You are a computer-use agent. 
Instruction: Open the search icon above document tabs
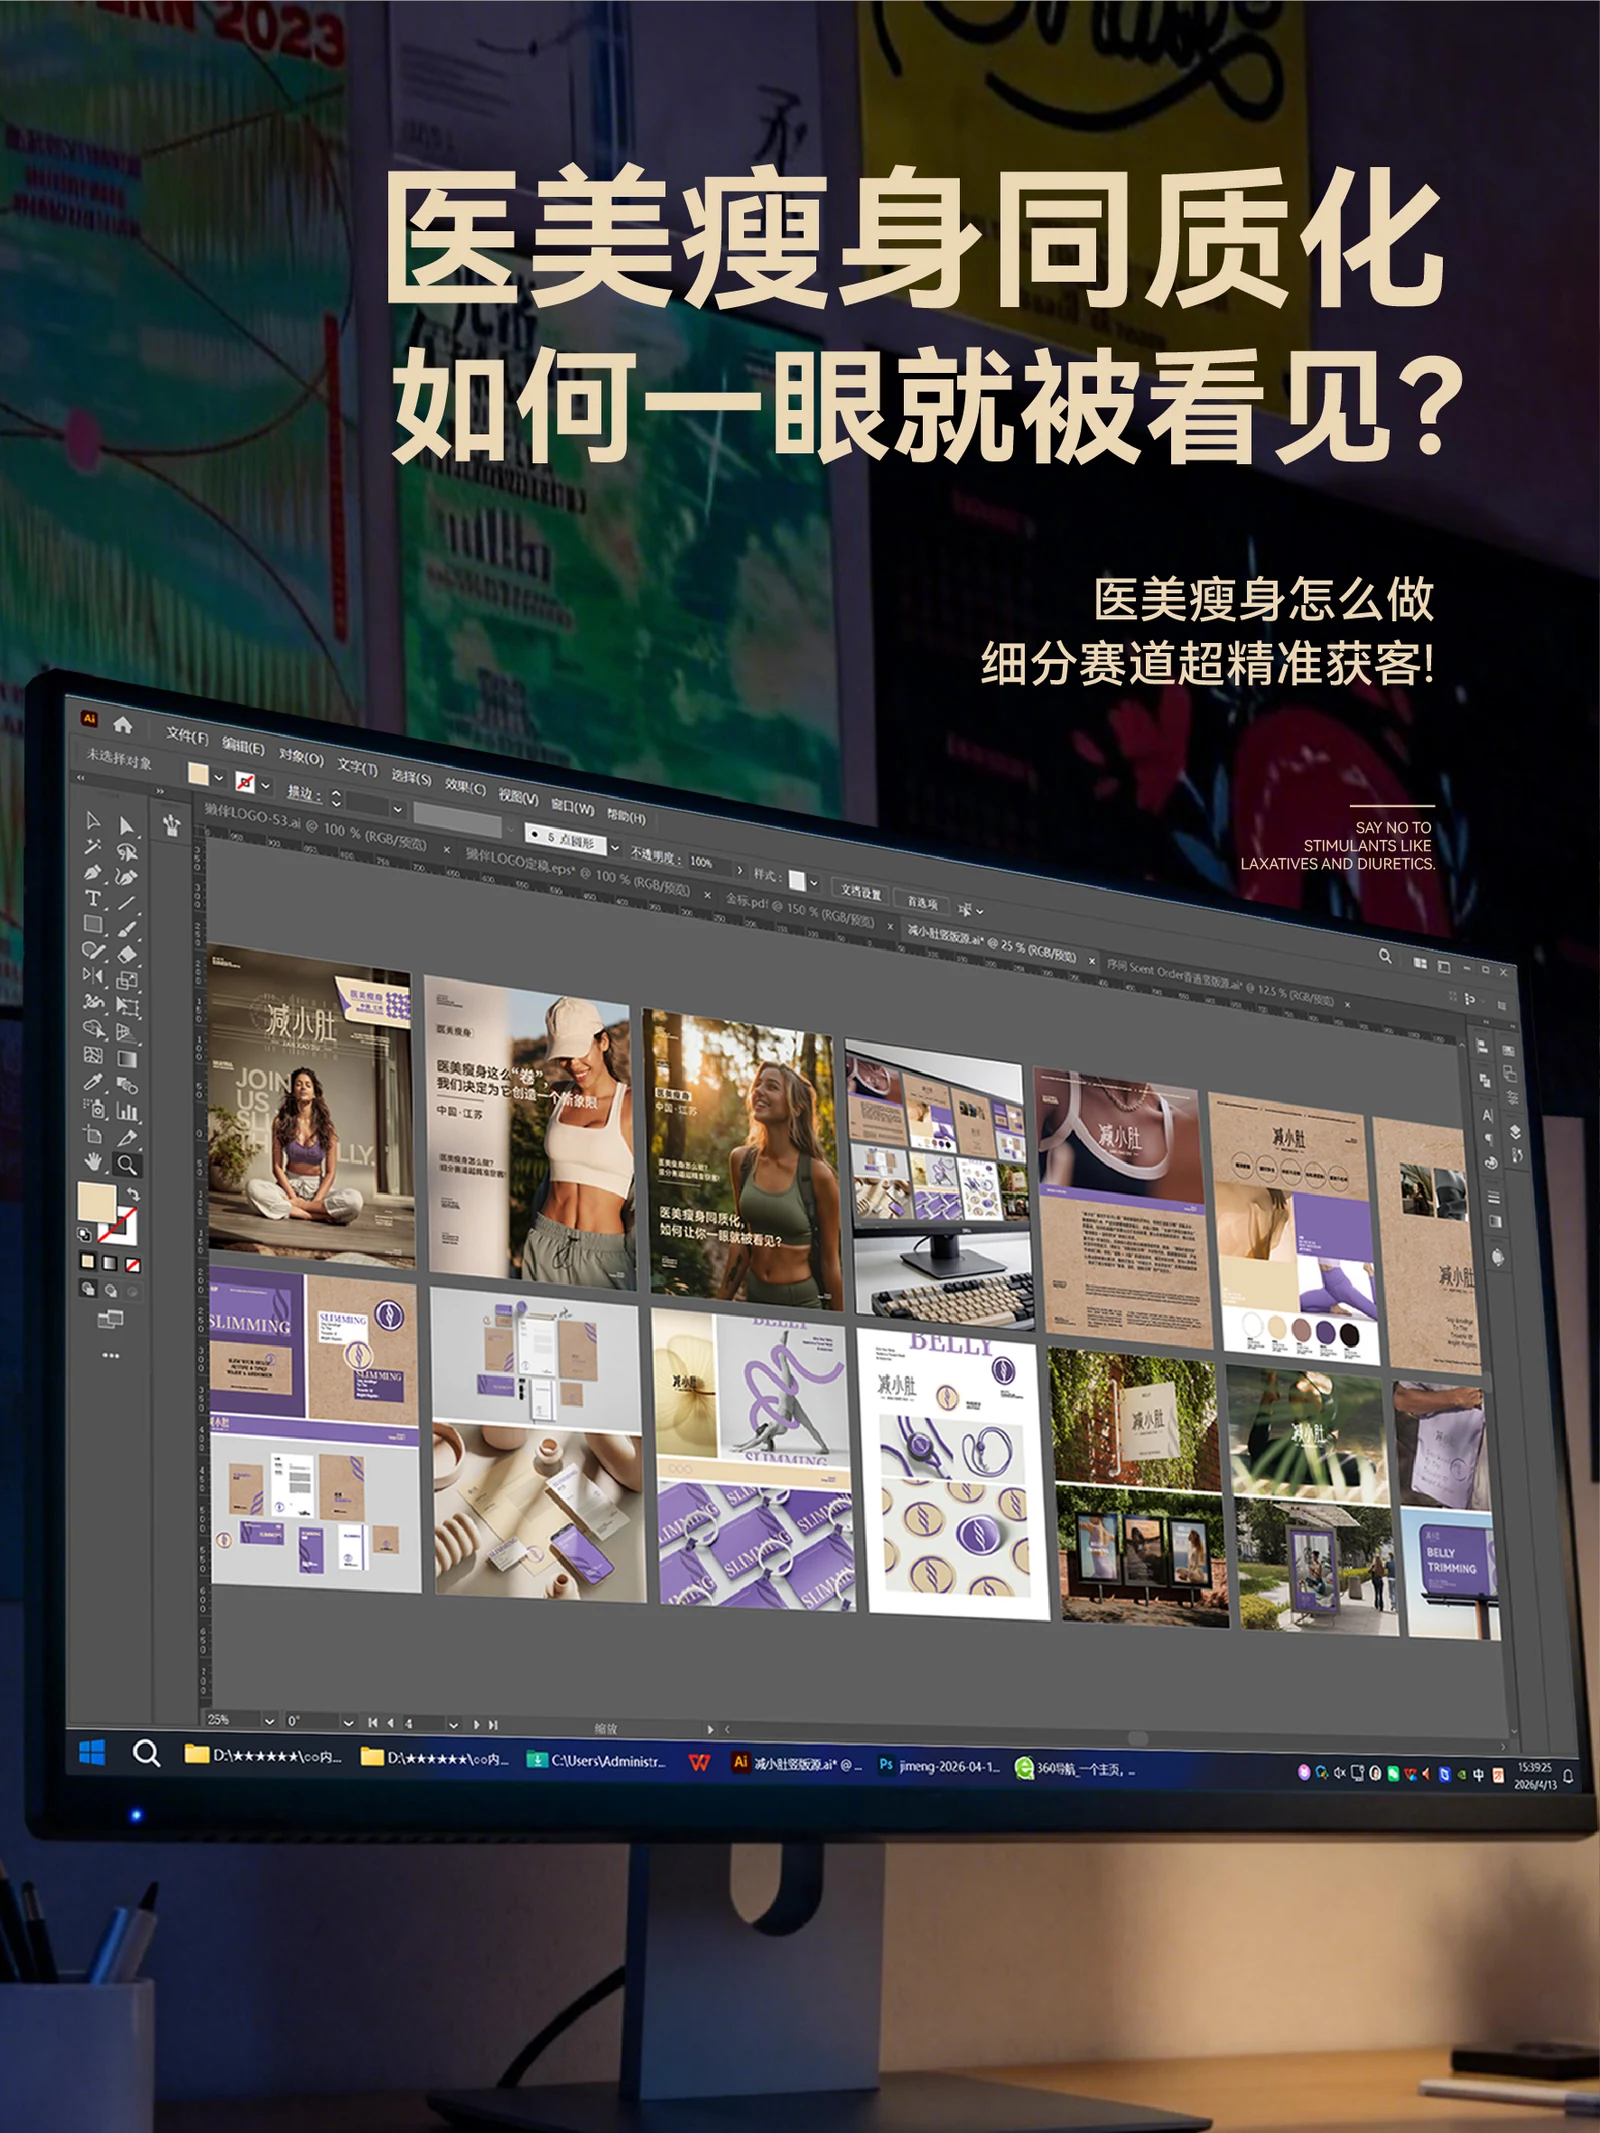click(x=1385, y=955)
